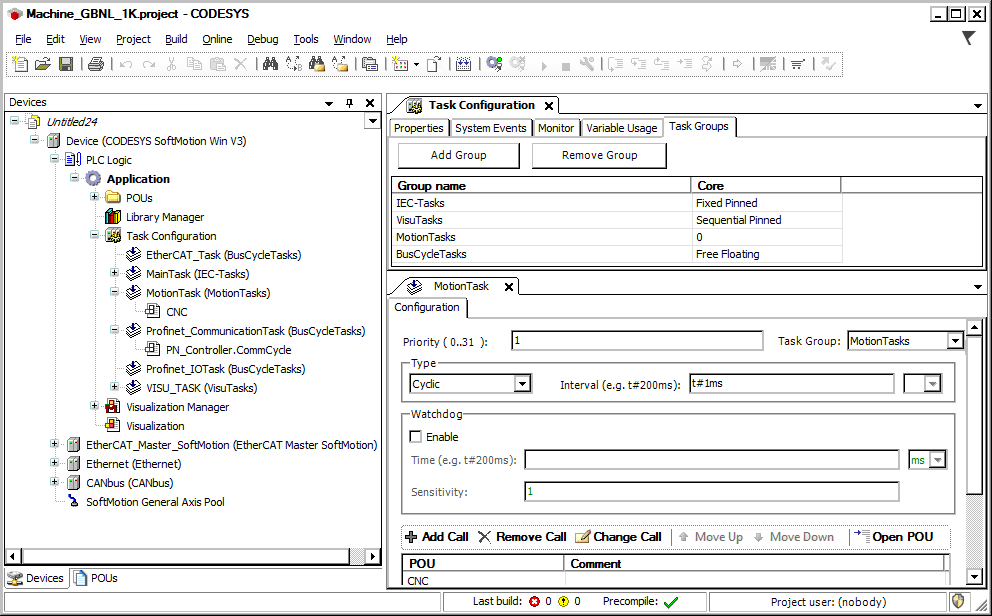Click the red error count icon
This screenshot has width=992, height=616.
[x=535, y=601]
